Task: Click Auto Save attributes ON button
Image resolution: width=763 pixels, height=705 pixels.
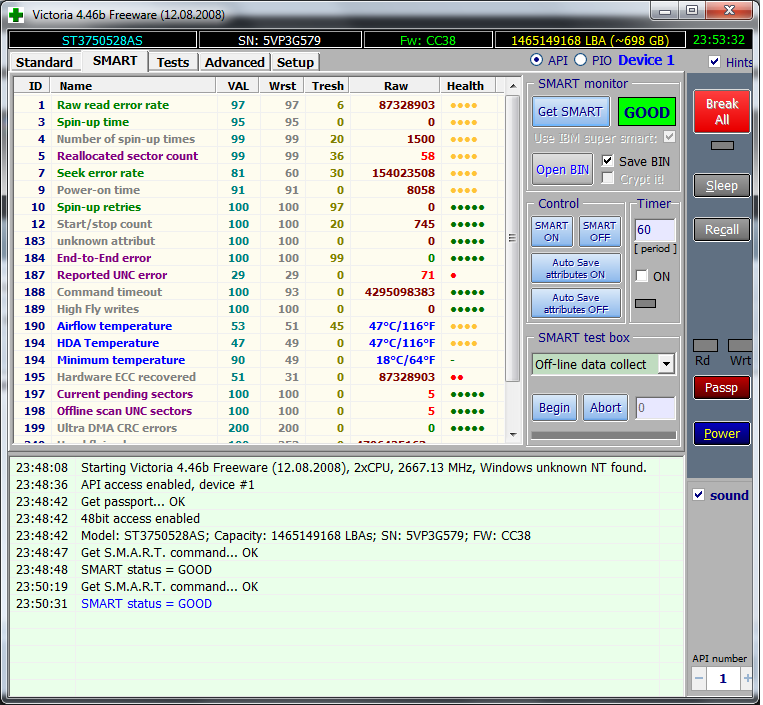Action: 576,268
